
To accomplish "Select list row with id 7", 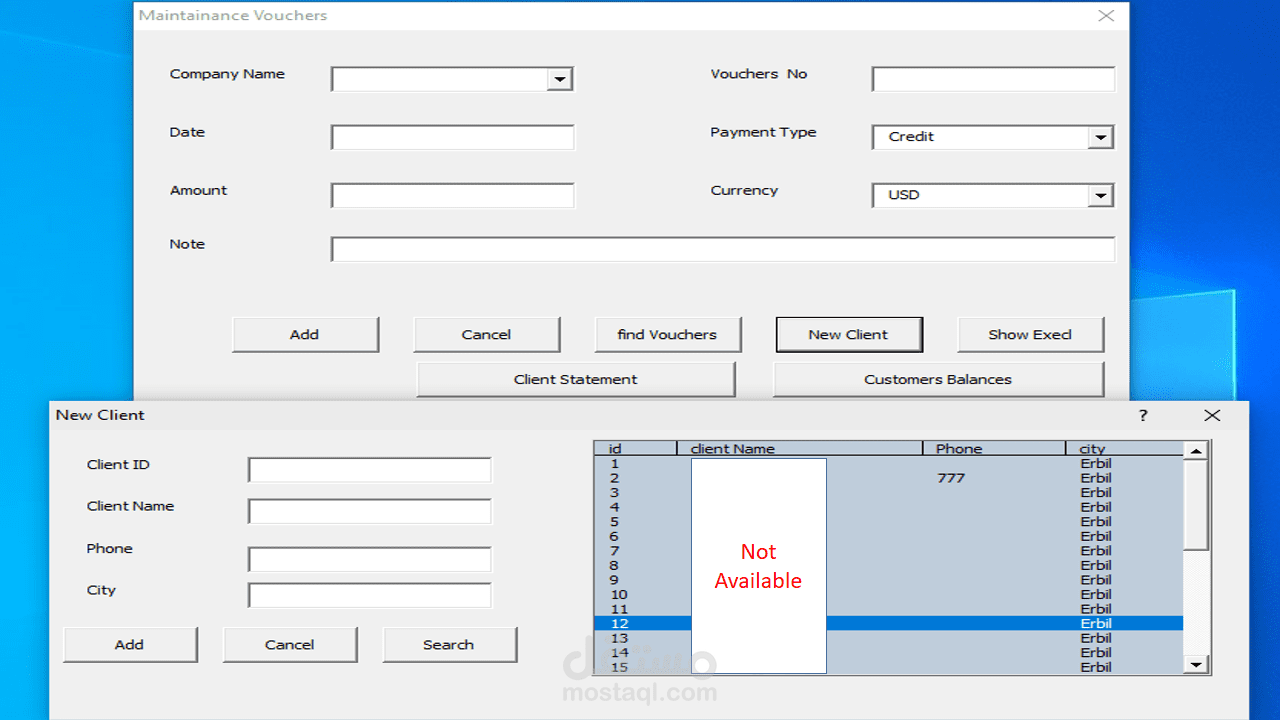I will pyautogui.click(x=889, y=551).
